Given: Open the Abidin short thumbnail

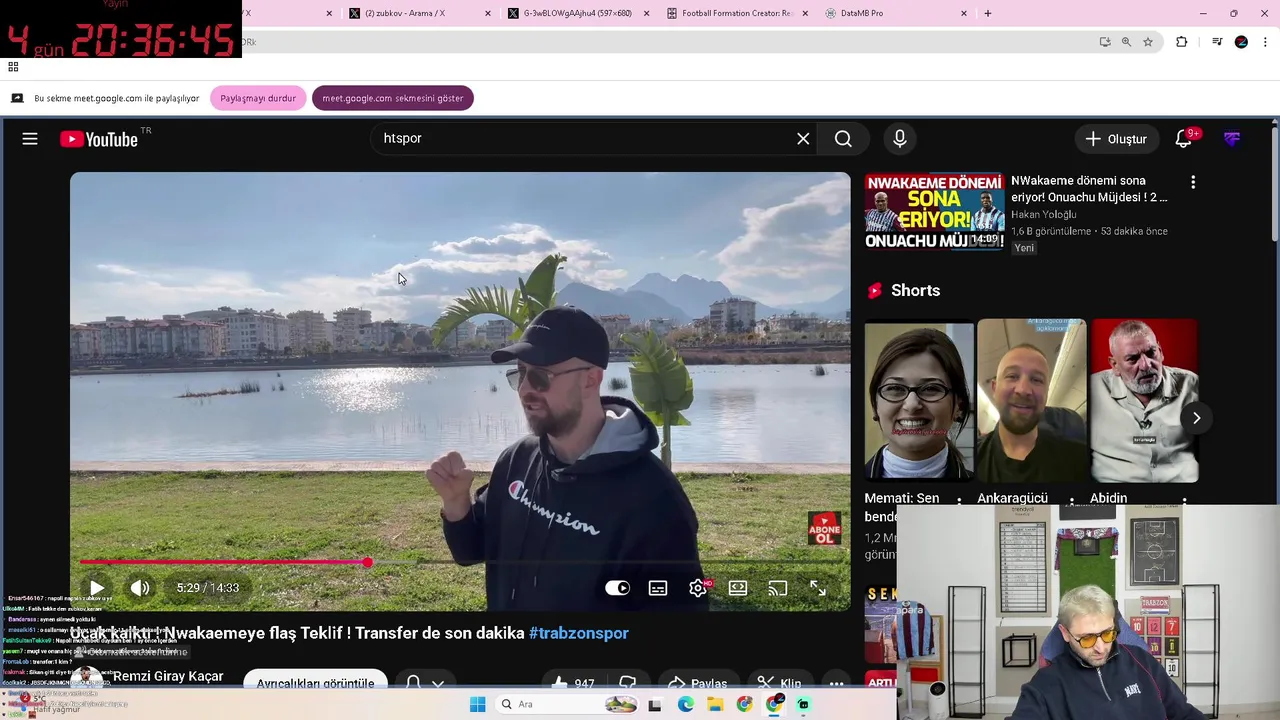Looking at the screenshot, I should [x=1144, y=400].
